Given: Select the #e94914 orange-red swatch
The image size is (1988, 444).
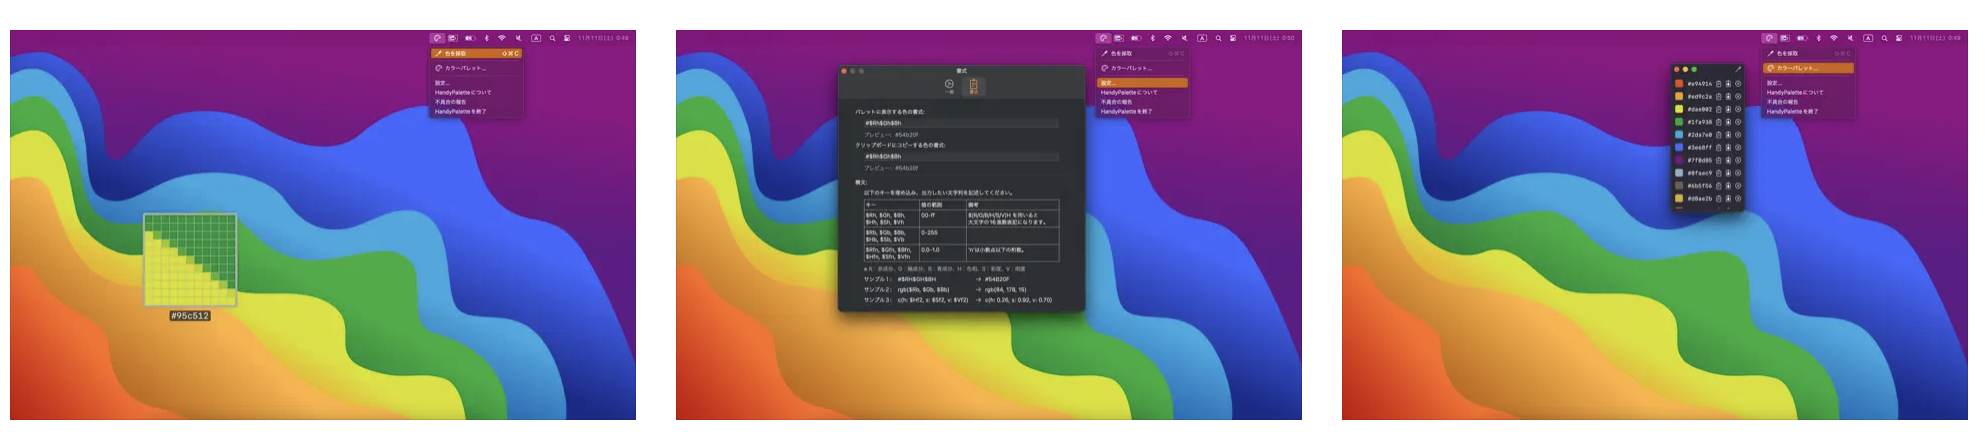Looking at the screenshot, I should pyautogui.click(x=1679, y=84).
